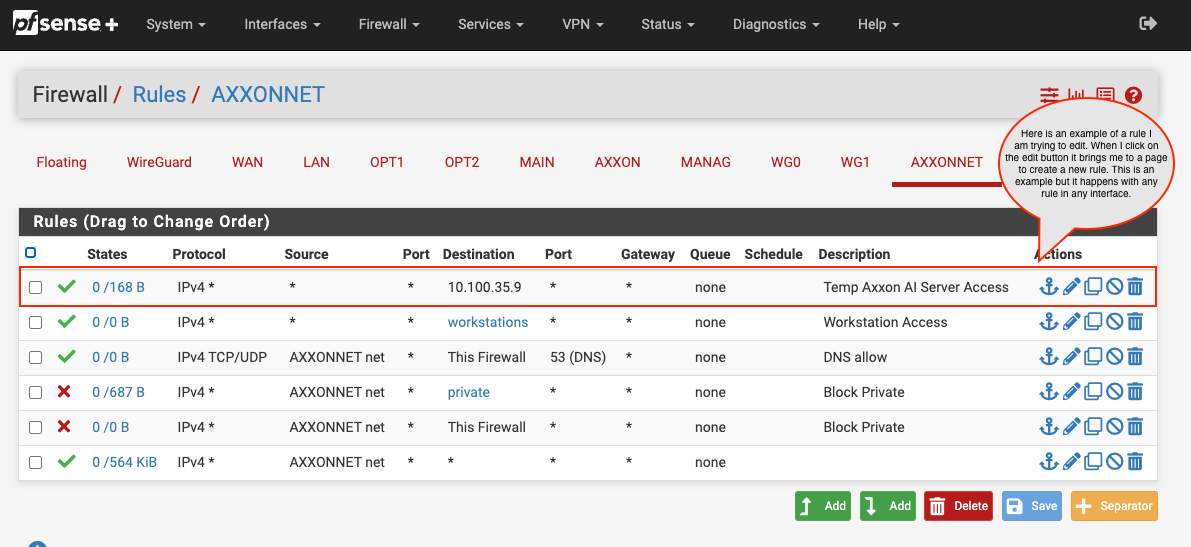The height and width of the screenshot is (547, 1191).
Task: Switch to the WG0 tab
Action: coord(786,162)
